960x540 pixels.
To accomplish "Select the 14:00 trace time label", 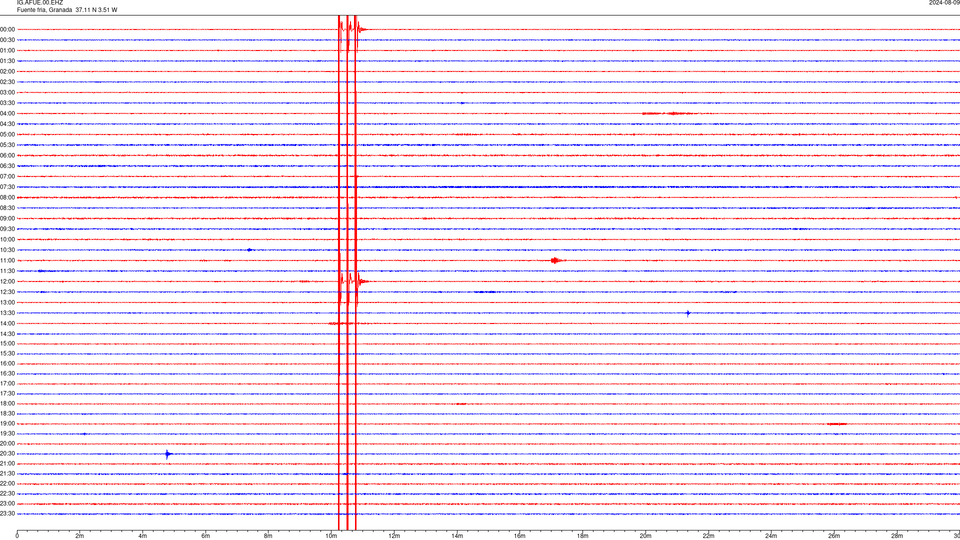I will coord(8,323).
